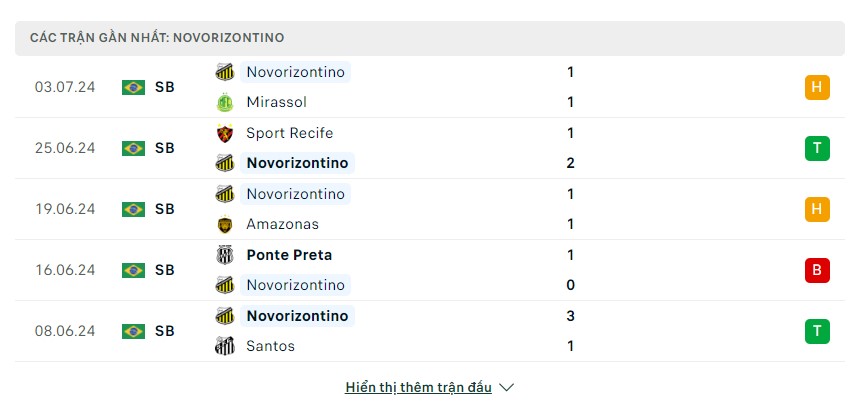Open the 25.06.24 match row date
The width and height of the screenshot is (857, 420).
pyautogui.click(x=65, y=148)
